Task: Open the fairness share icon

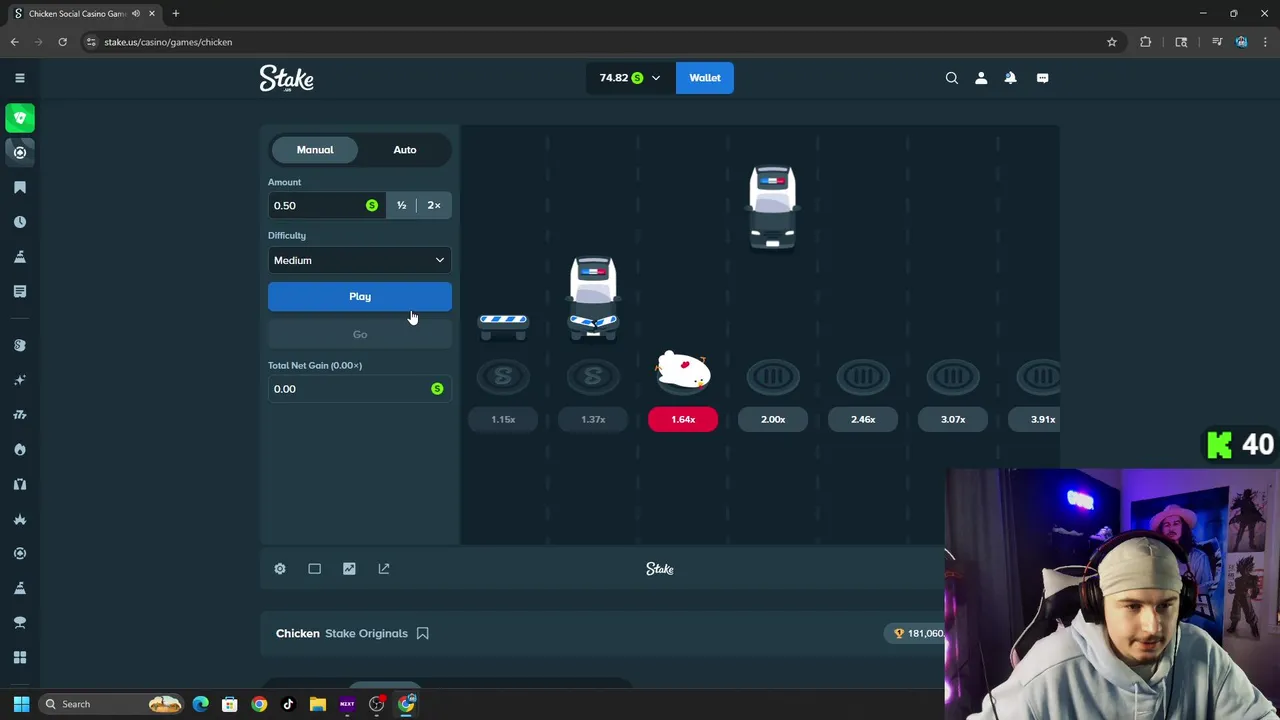Action: tap(384, 569)
